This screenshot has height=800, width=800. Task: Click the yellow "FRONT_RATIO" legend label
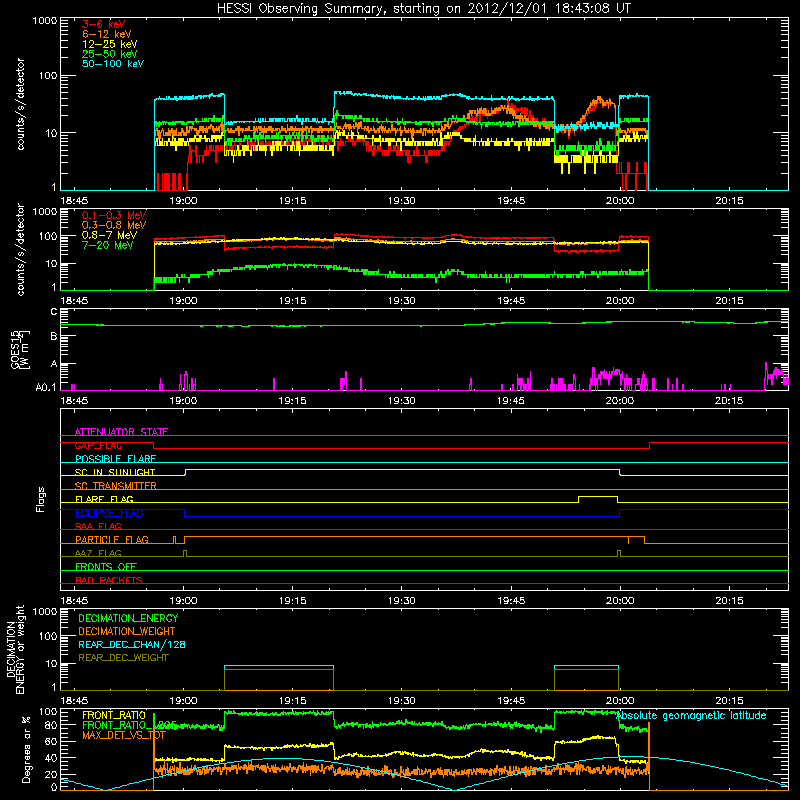coord(114,715)
